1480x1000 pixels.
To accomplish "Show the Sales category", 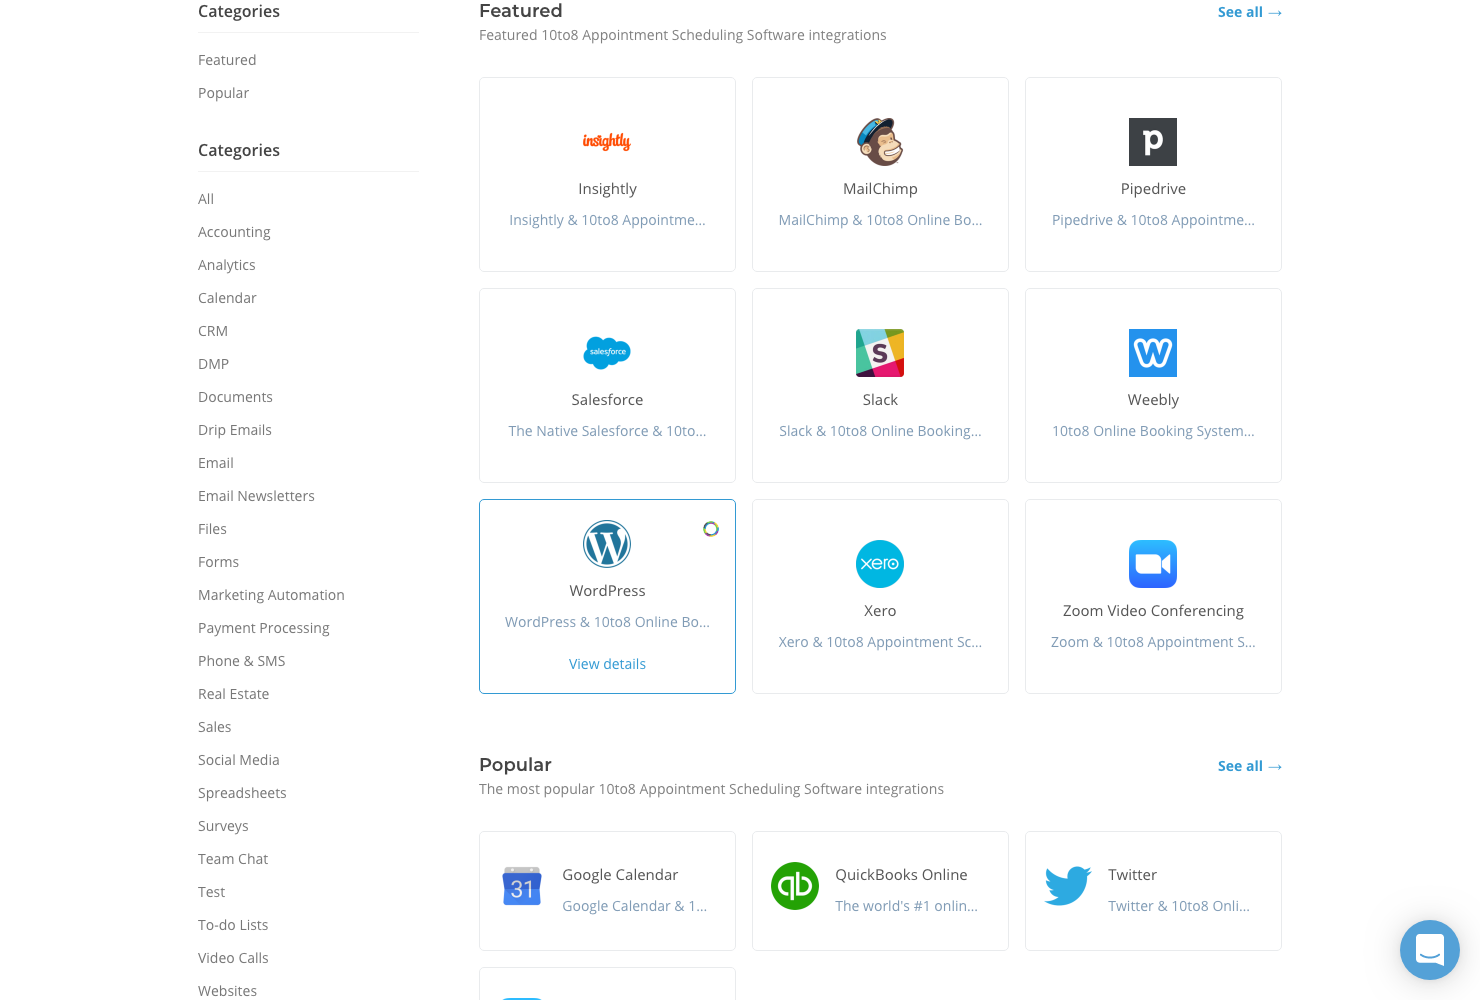I will click(x=214, y=727).
